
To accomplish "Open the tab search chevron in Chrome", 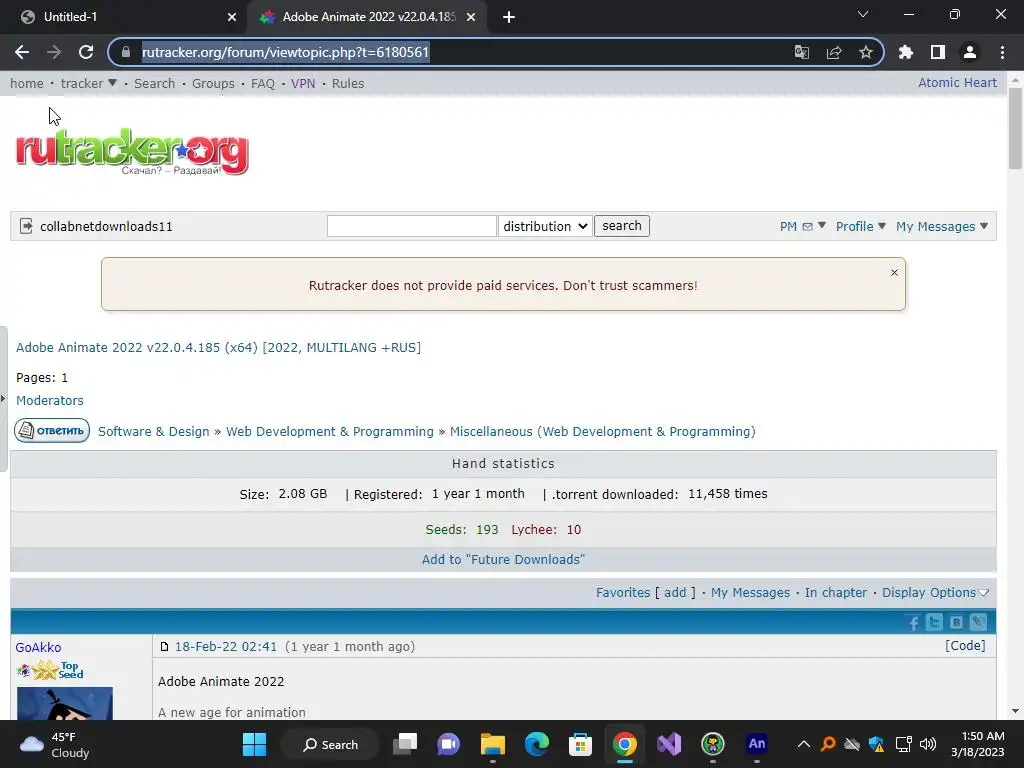I will [x=863, y=14].
